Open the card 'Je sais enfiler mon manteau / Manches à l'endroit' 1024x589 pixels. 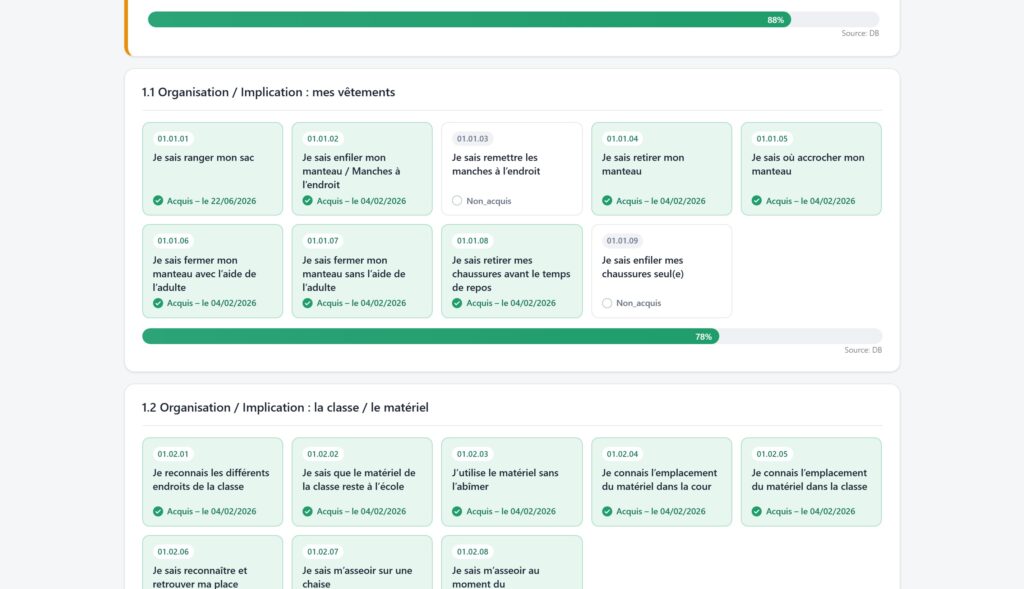tap(362, 168)
